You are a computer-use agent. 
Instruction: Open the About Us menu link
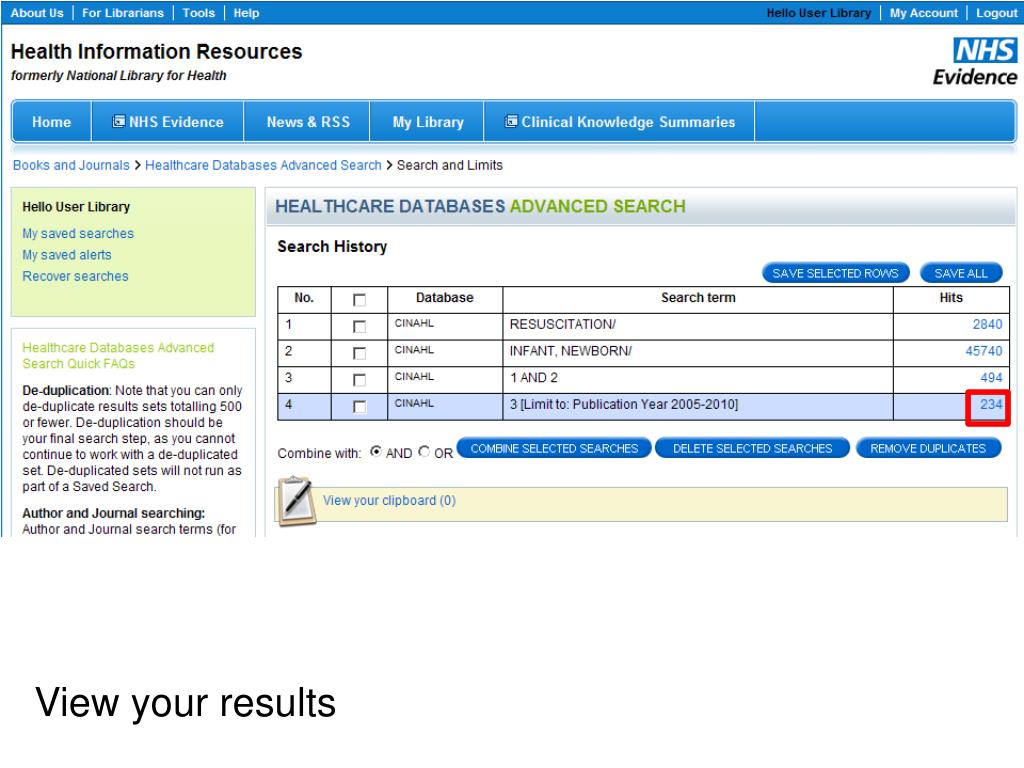coord(37,13)
